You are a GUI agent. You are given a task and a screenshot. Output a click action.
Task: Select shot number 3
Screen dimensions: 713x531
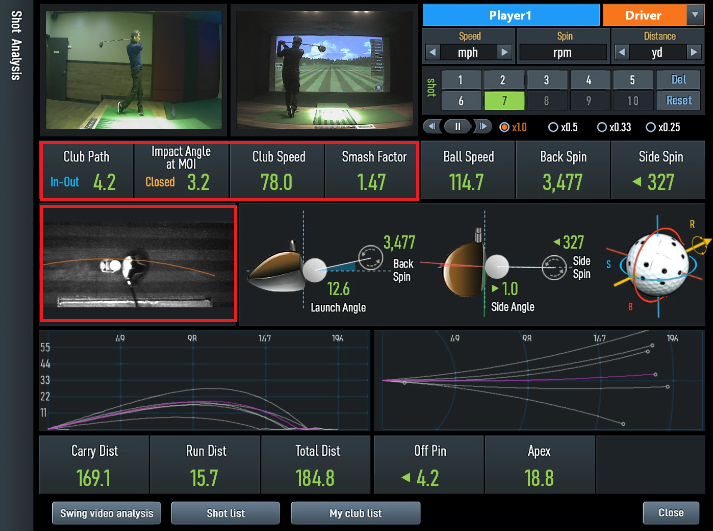(547, 80)
